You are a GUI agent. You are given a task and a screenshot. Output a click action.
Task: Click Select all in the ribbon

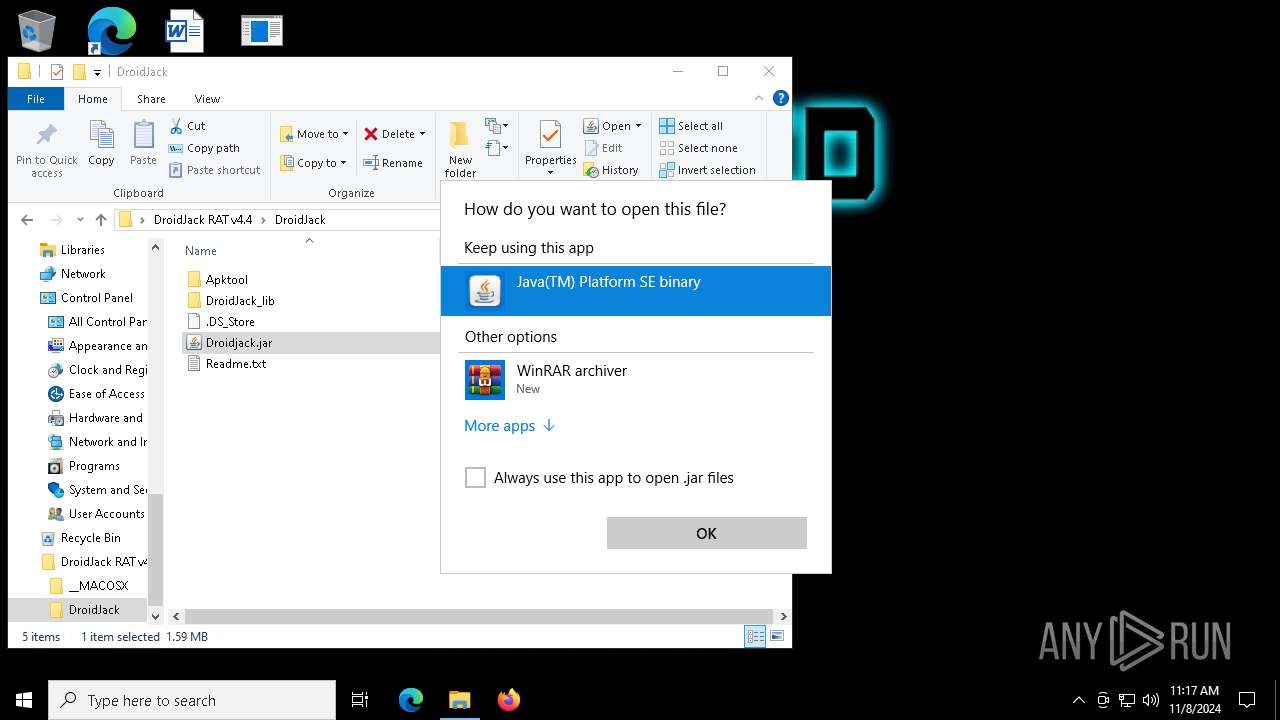coord(691,126)
